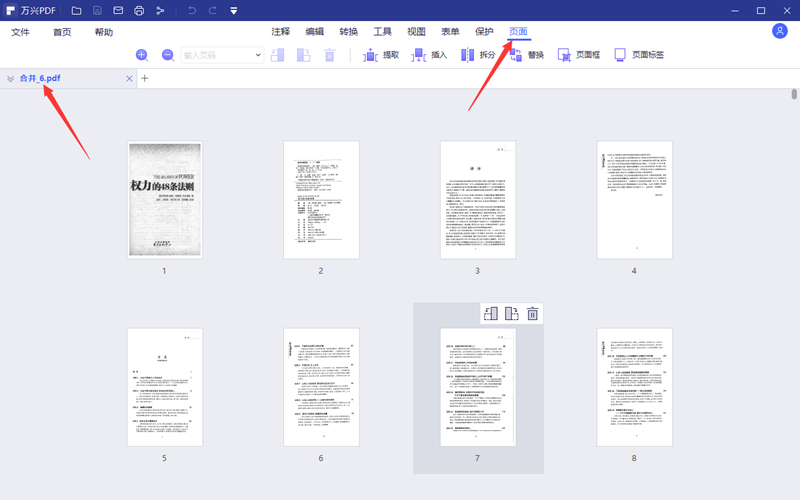Open the user account avatar
The width and height of the screenshot is (800, 500).
click(780, 31)
